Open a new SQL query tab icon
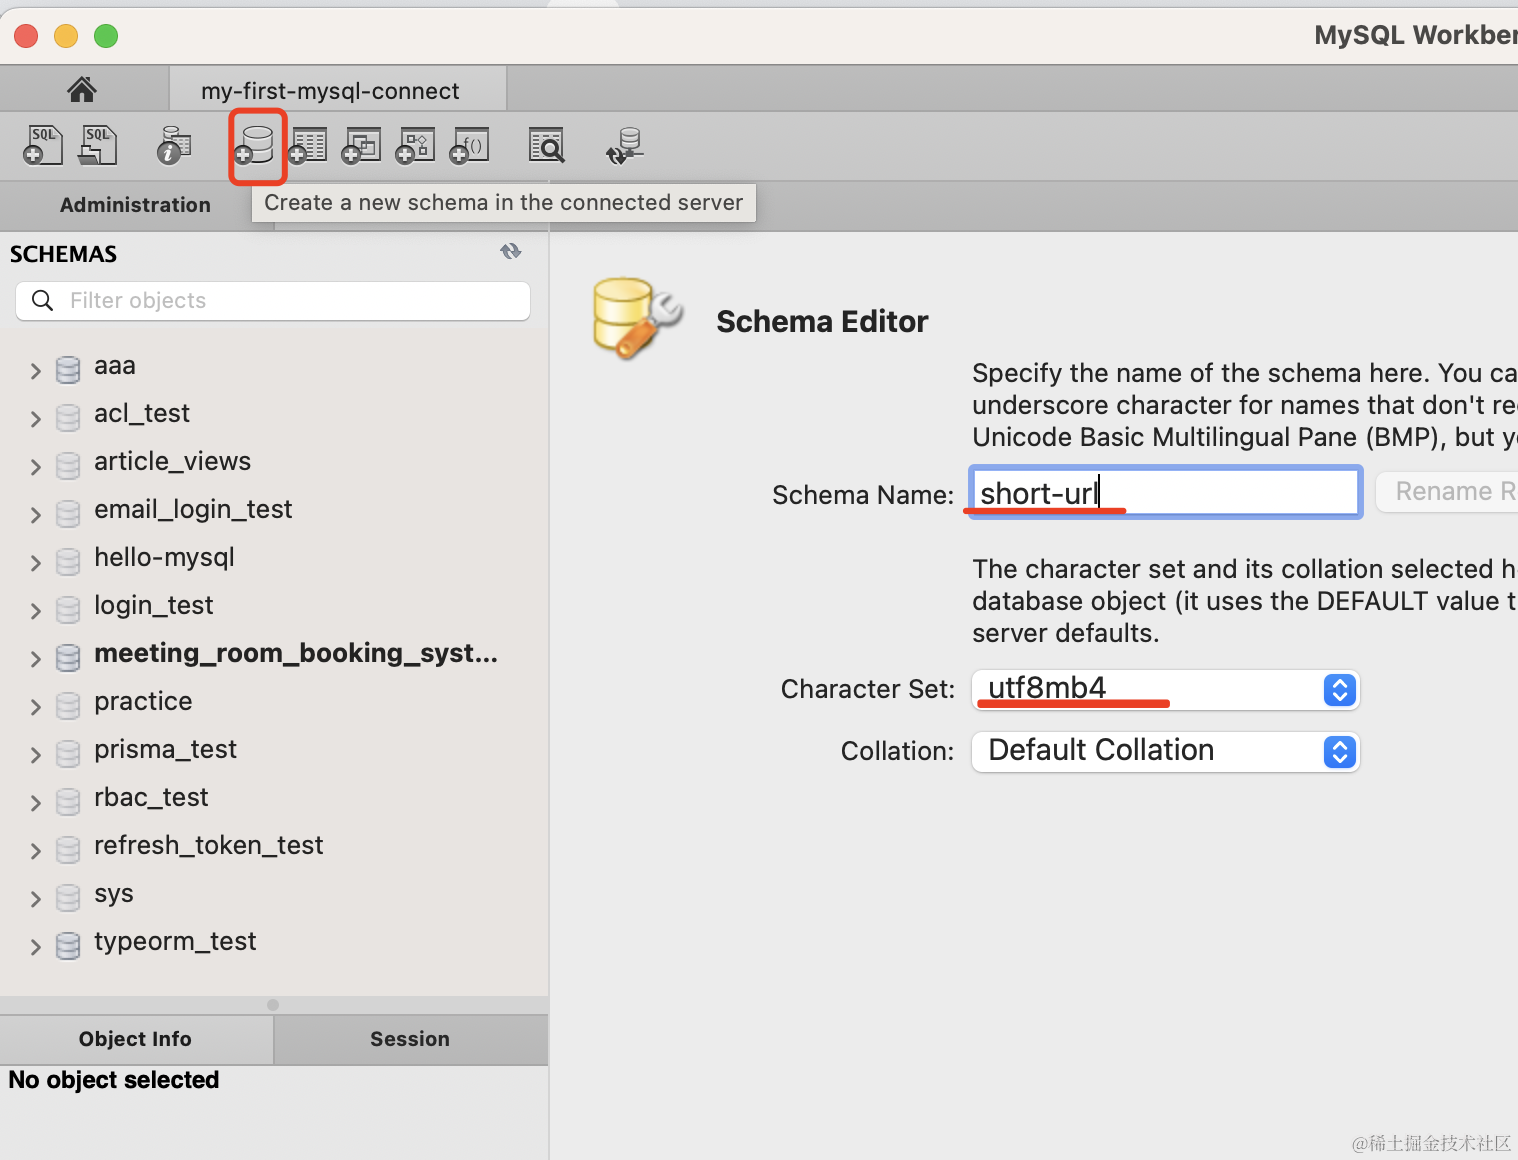 [x=43, y=146]
